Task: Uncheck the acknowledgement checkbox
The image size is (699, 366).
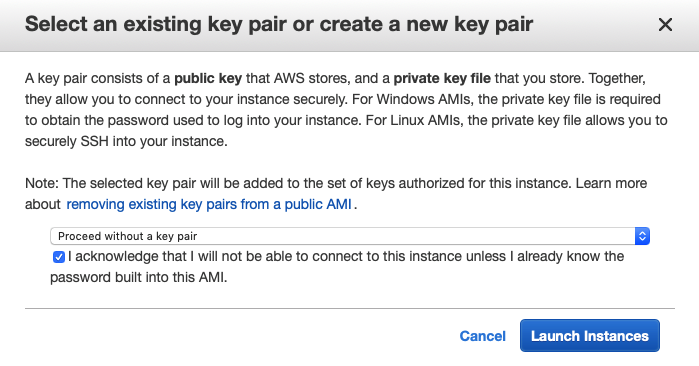Action: [59, 257]
